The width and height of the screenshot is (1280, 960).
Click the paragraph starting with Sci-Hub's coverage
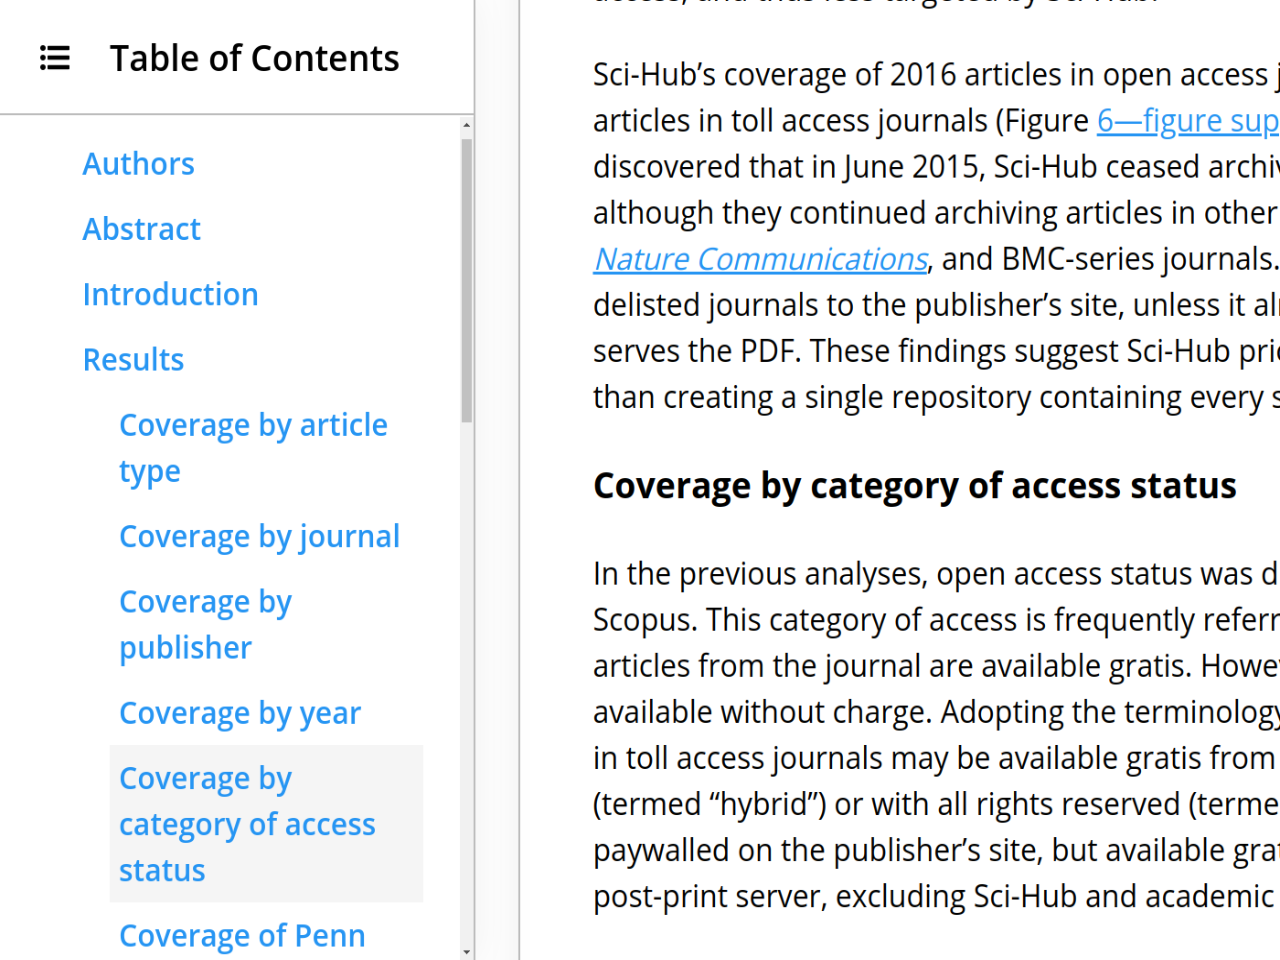[x=936, y=236]
